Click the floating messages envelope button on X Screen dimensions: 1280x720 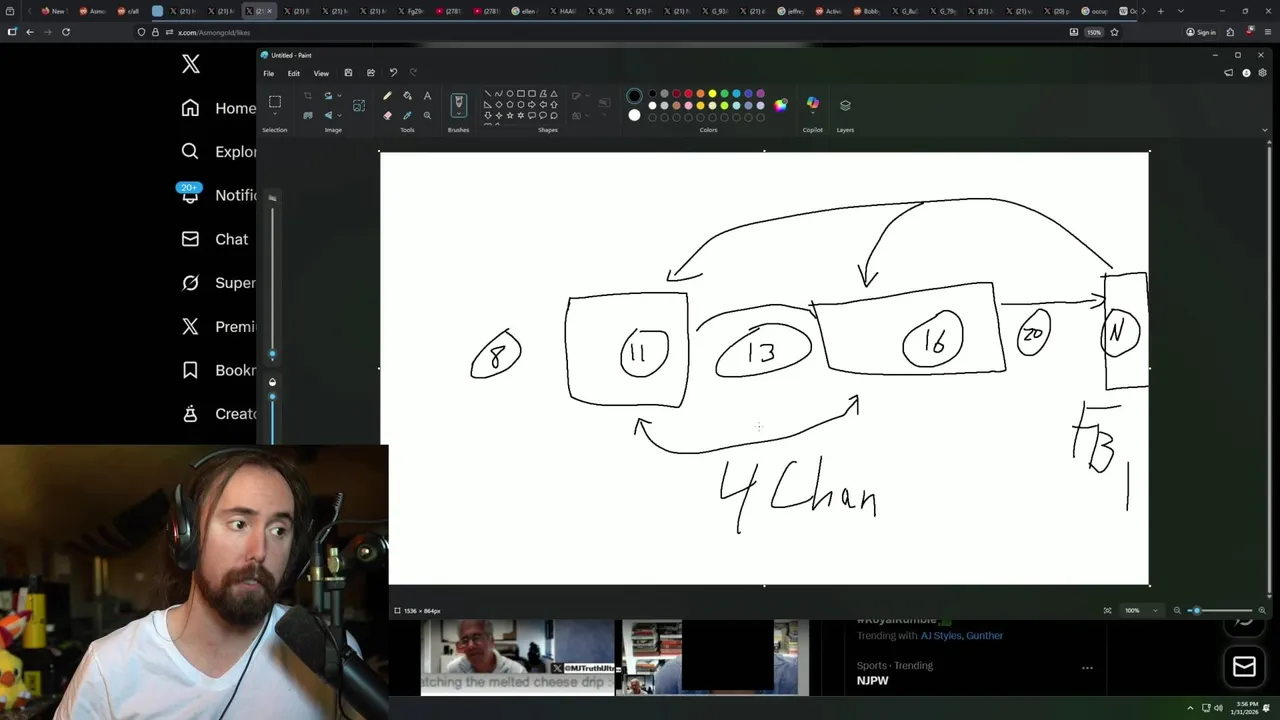pos(1244,667)
